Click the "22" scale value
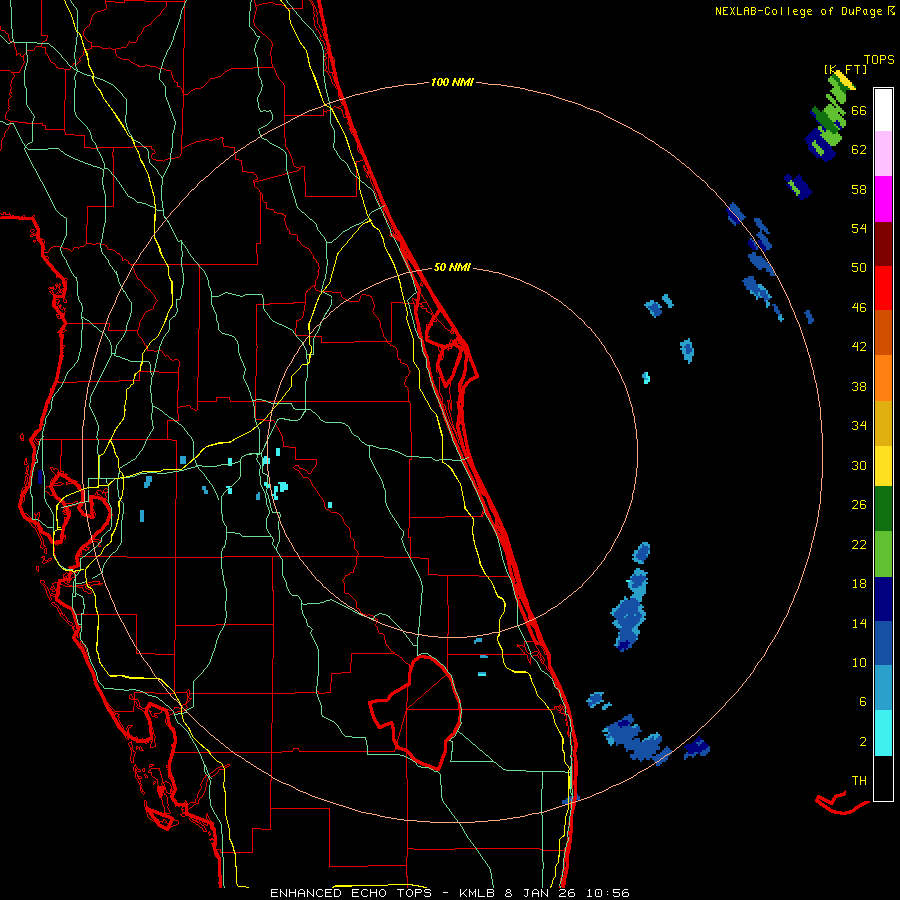 click(x=859, y=544)
